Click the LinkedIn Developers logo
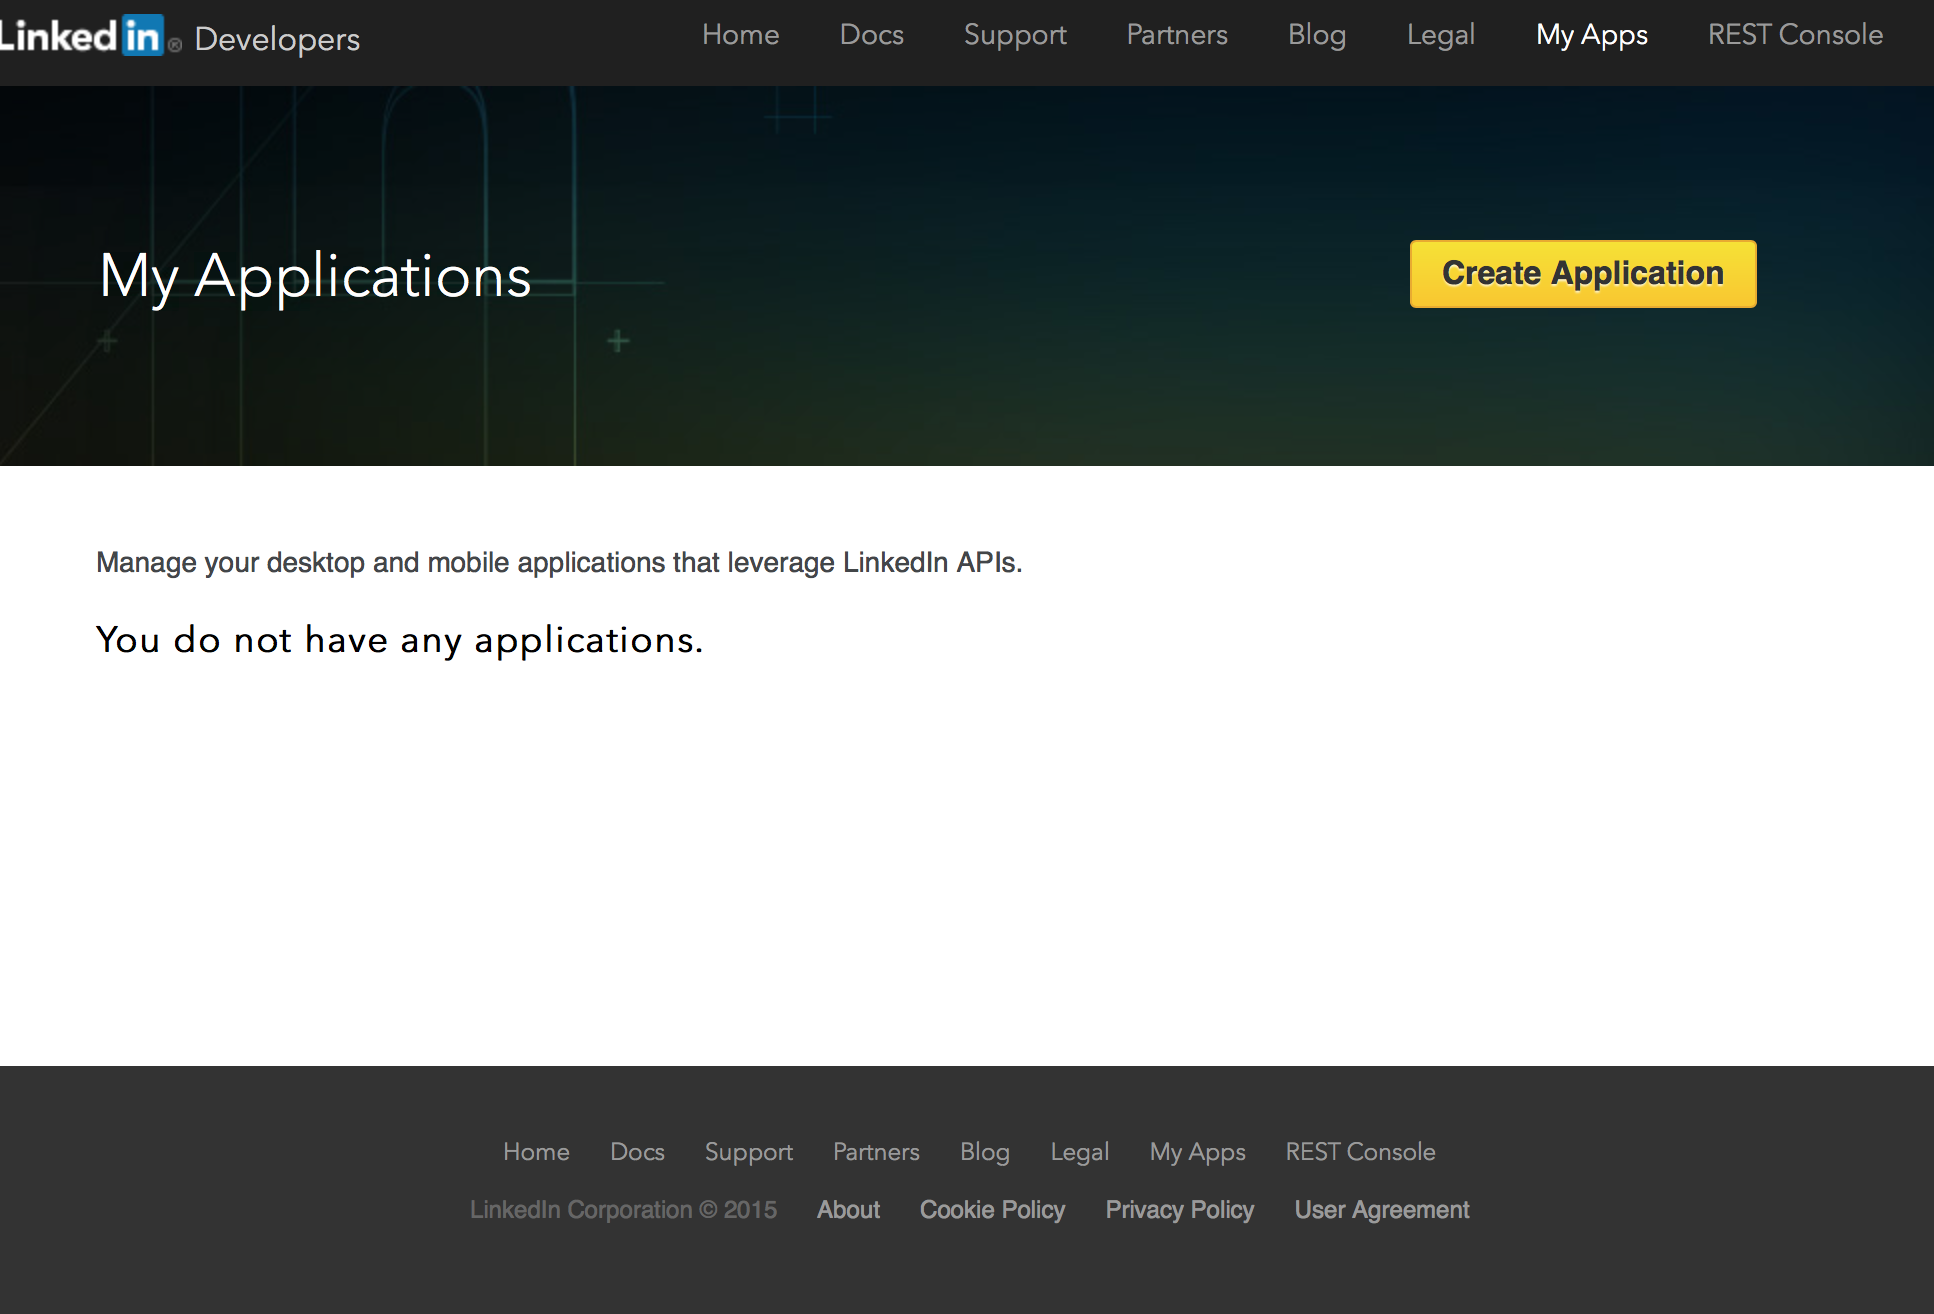This screenshot has width=1934, height=1314. (180, 38)
